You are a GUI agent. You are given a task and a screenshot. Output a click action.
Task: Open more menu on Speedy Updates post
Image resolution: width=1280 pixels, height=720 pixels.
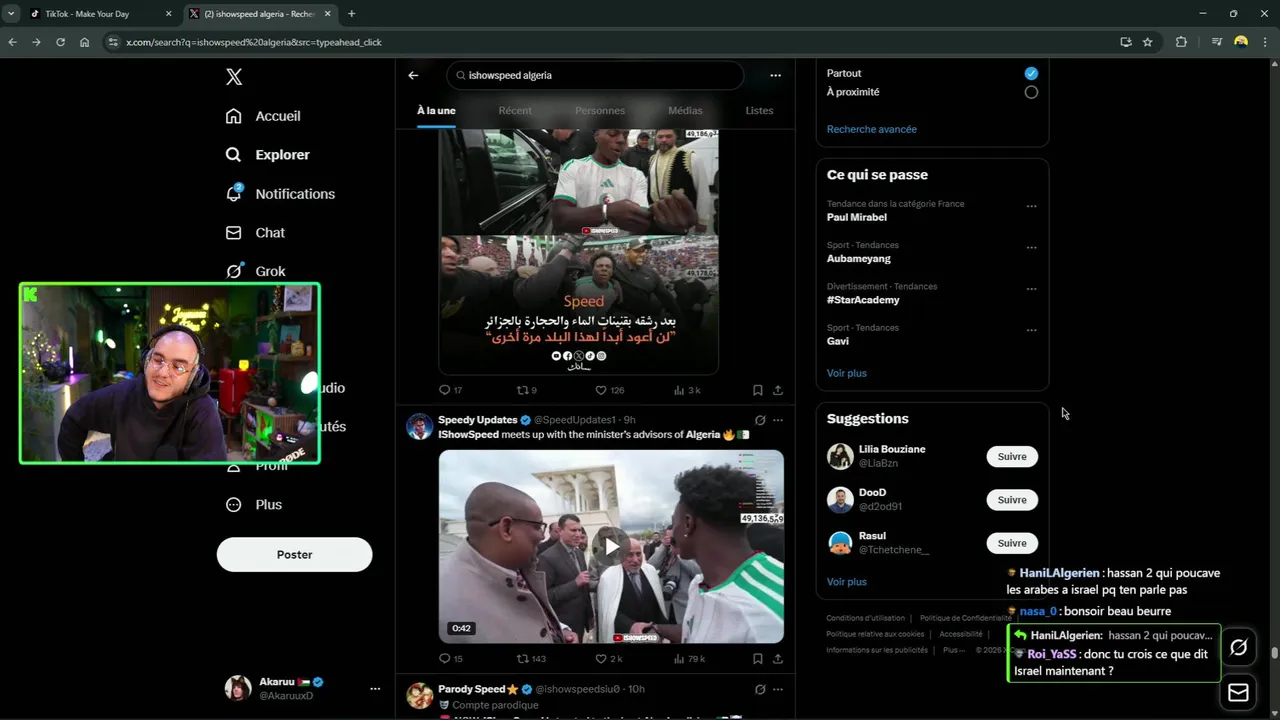pyautogui.click(x=778, y=420)
